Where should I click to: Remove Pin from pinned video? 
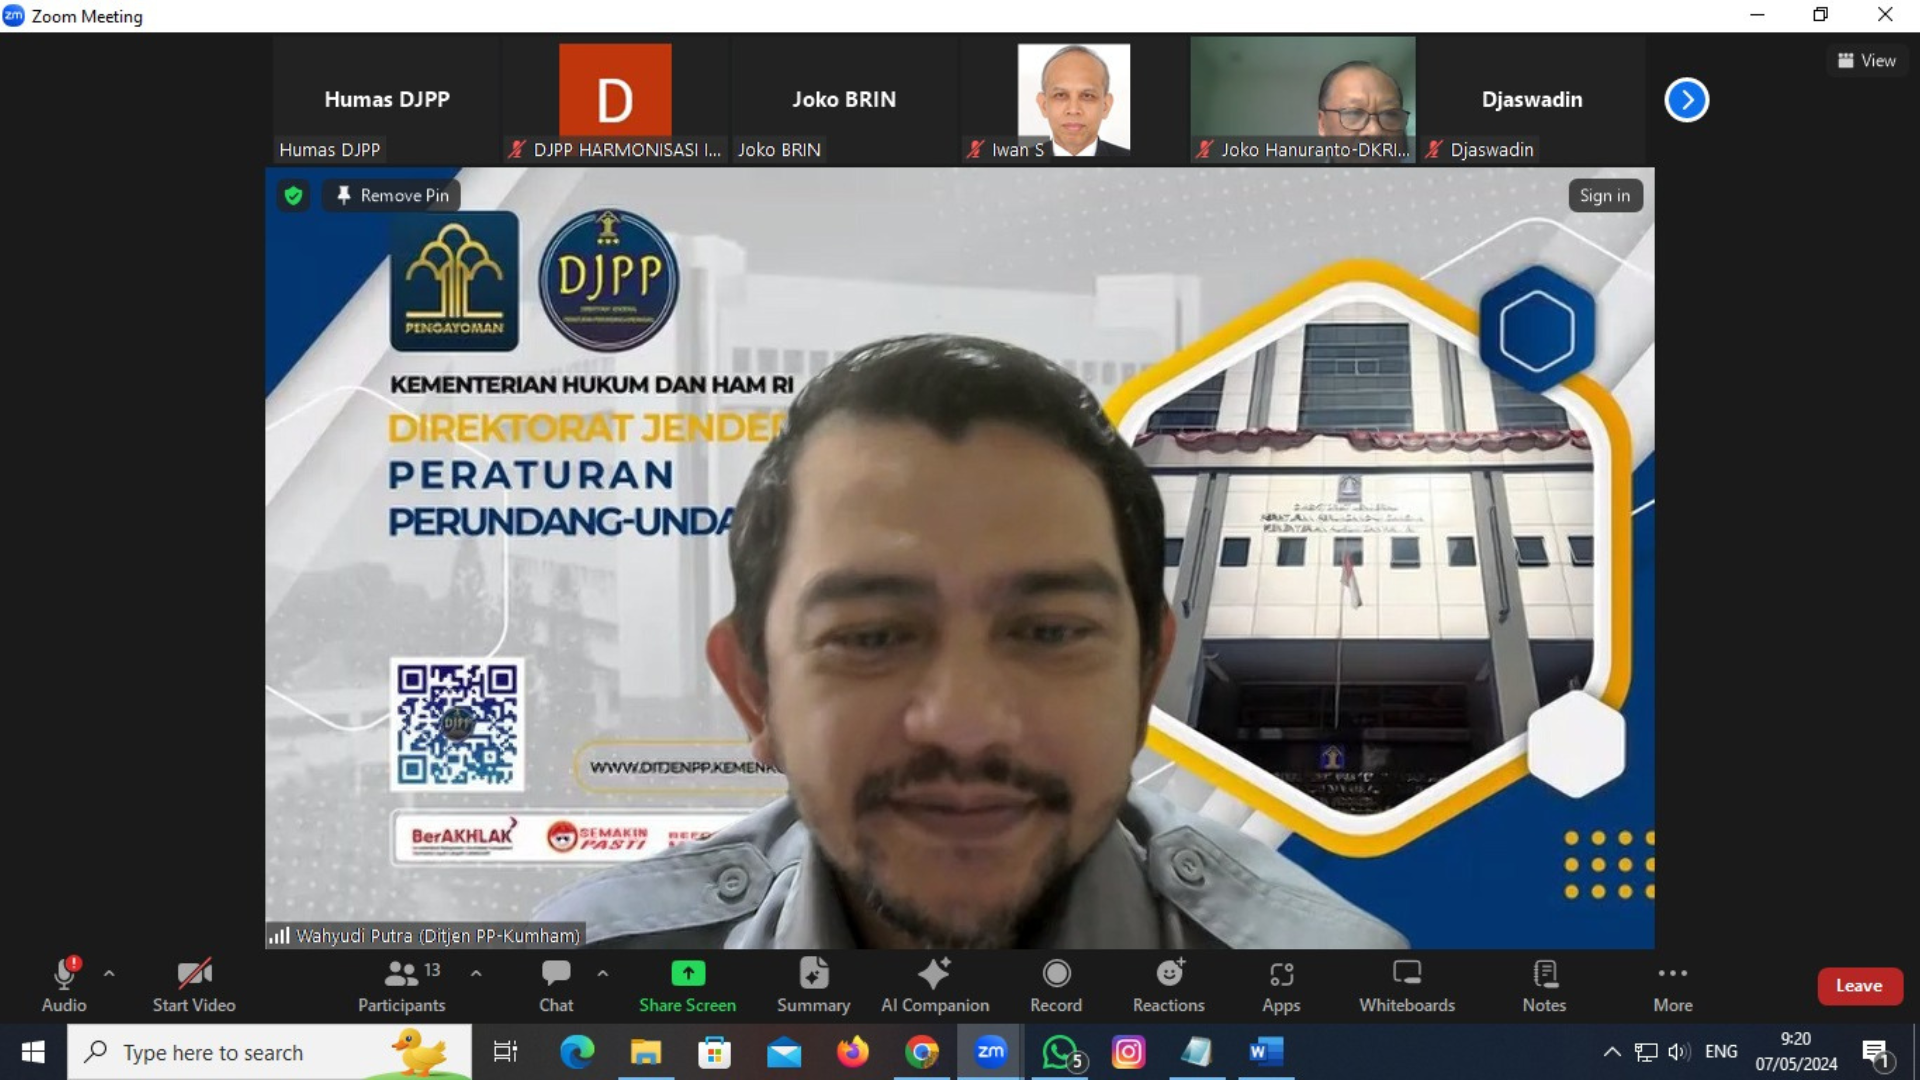392,195
